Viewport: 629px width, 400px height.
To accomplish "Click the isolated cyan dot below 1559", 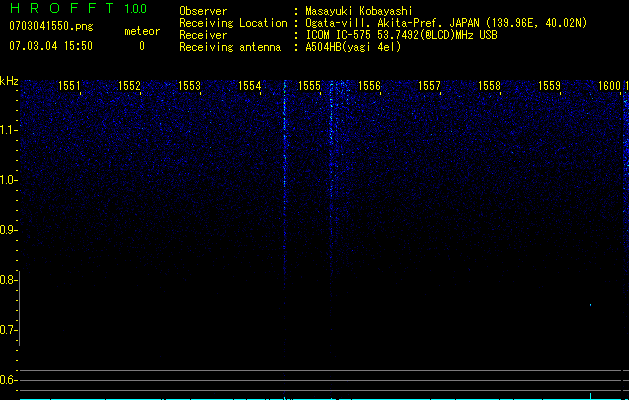I will tap(590, 305).
